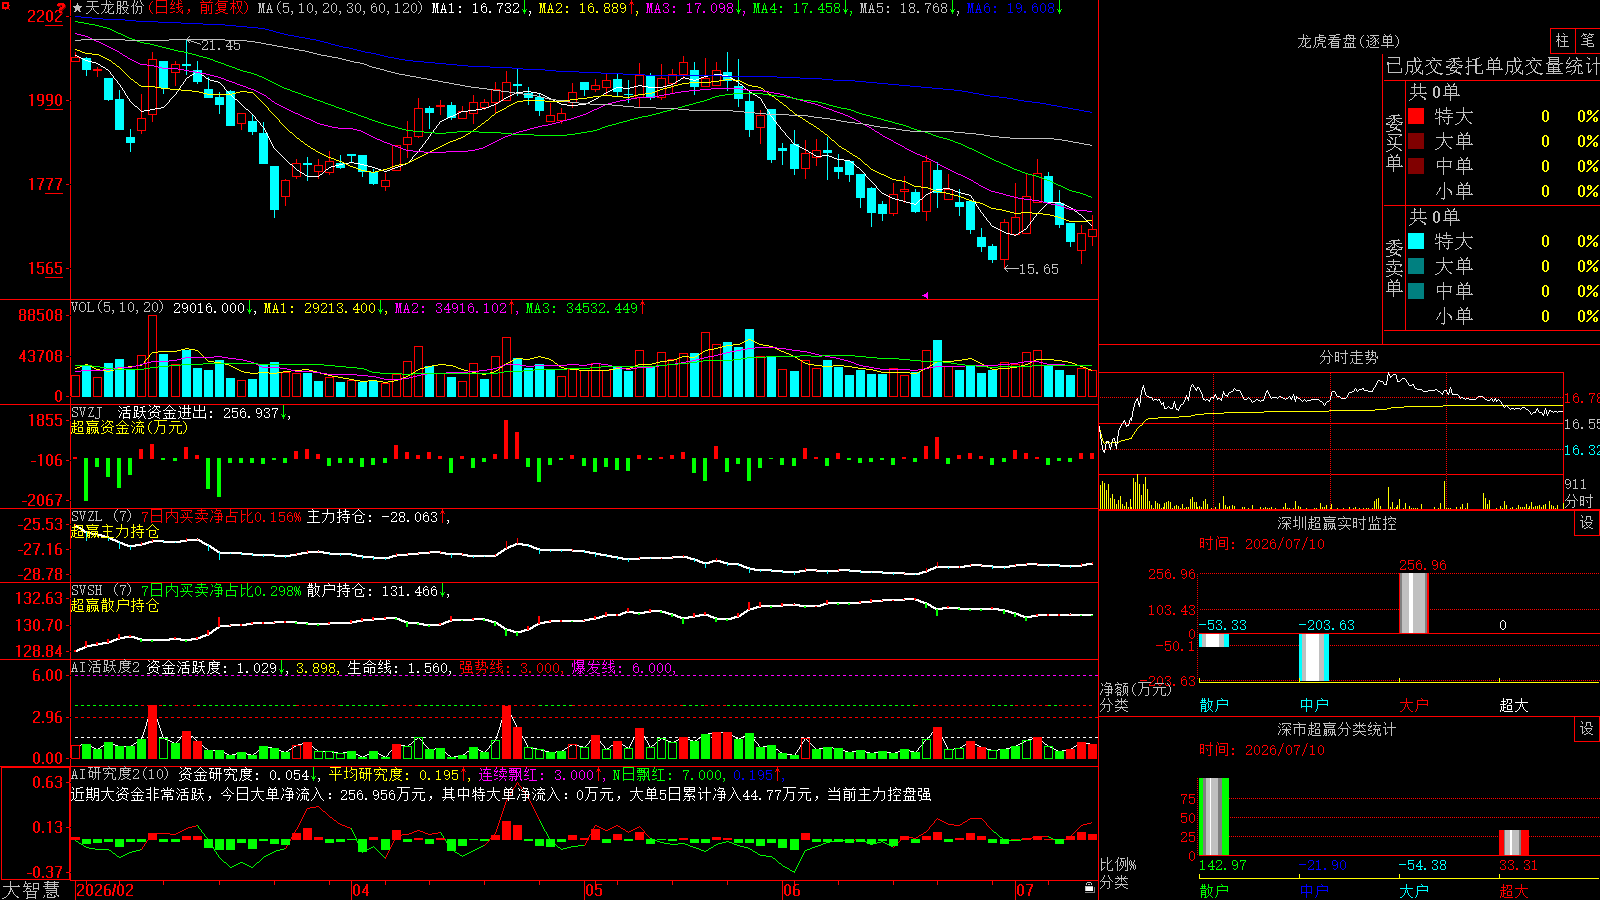Image resolution: width=1600 pixels, height=900 pixels.
Task: Click the stock name 天龙股份
Action: tap(115, 8)
